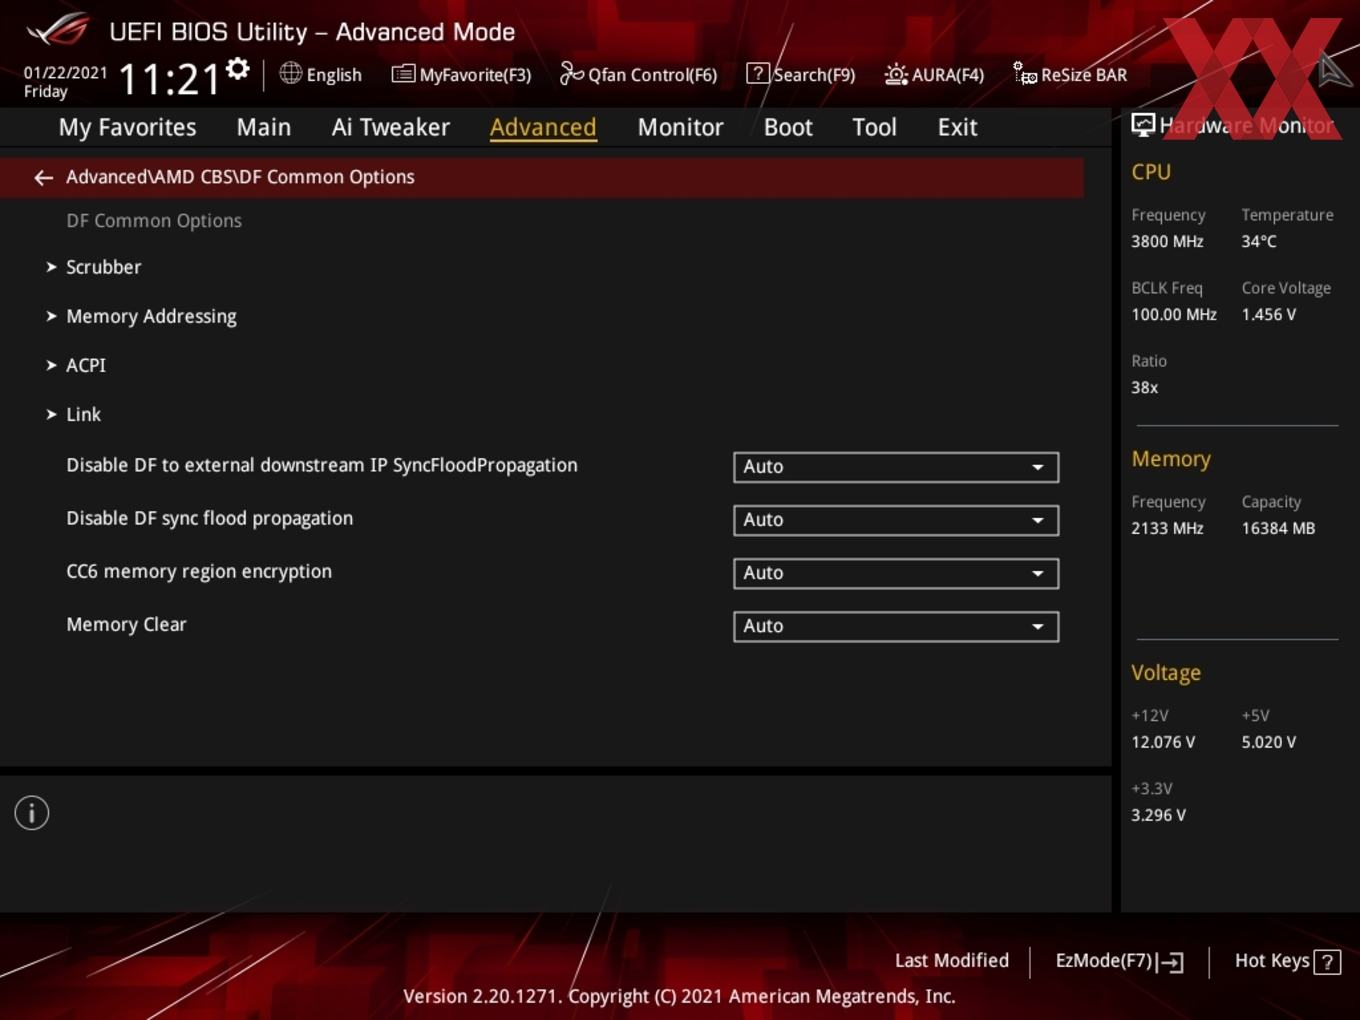Viewport: 1360px width, 1020px height.
Task: Click the +3.3V reading 3.296 V
Action: (1158, 815)
